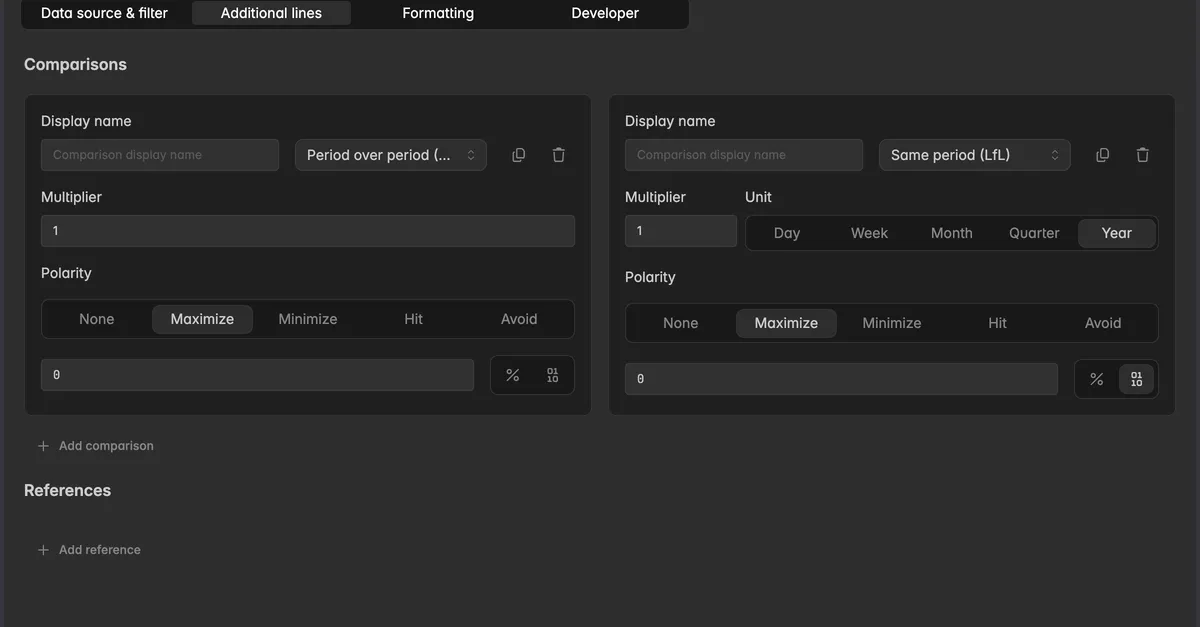
Task: Switch to the Formatting tab
Action: pyautogui.click(x=438, y=13)
